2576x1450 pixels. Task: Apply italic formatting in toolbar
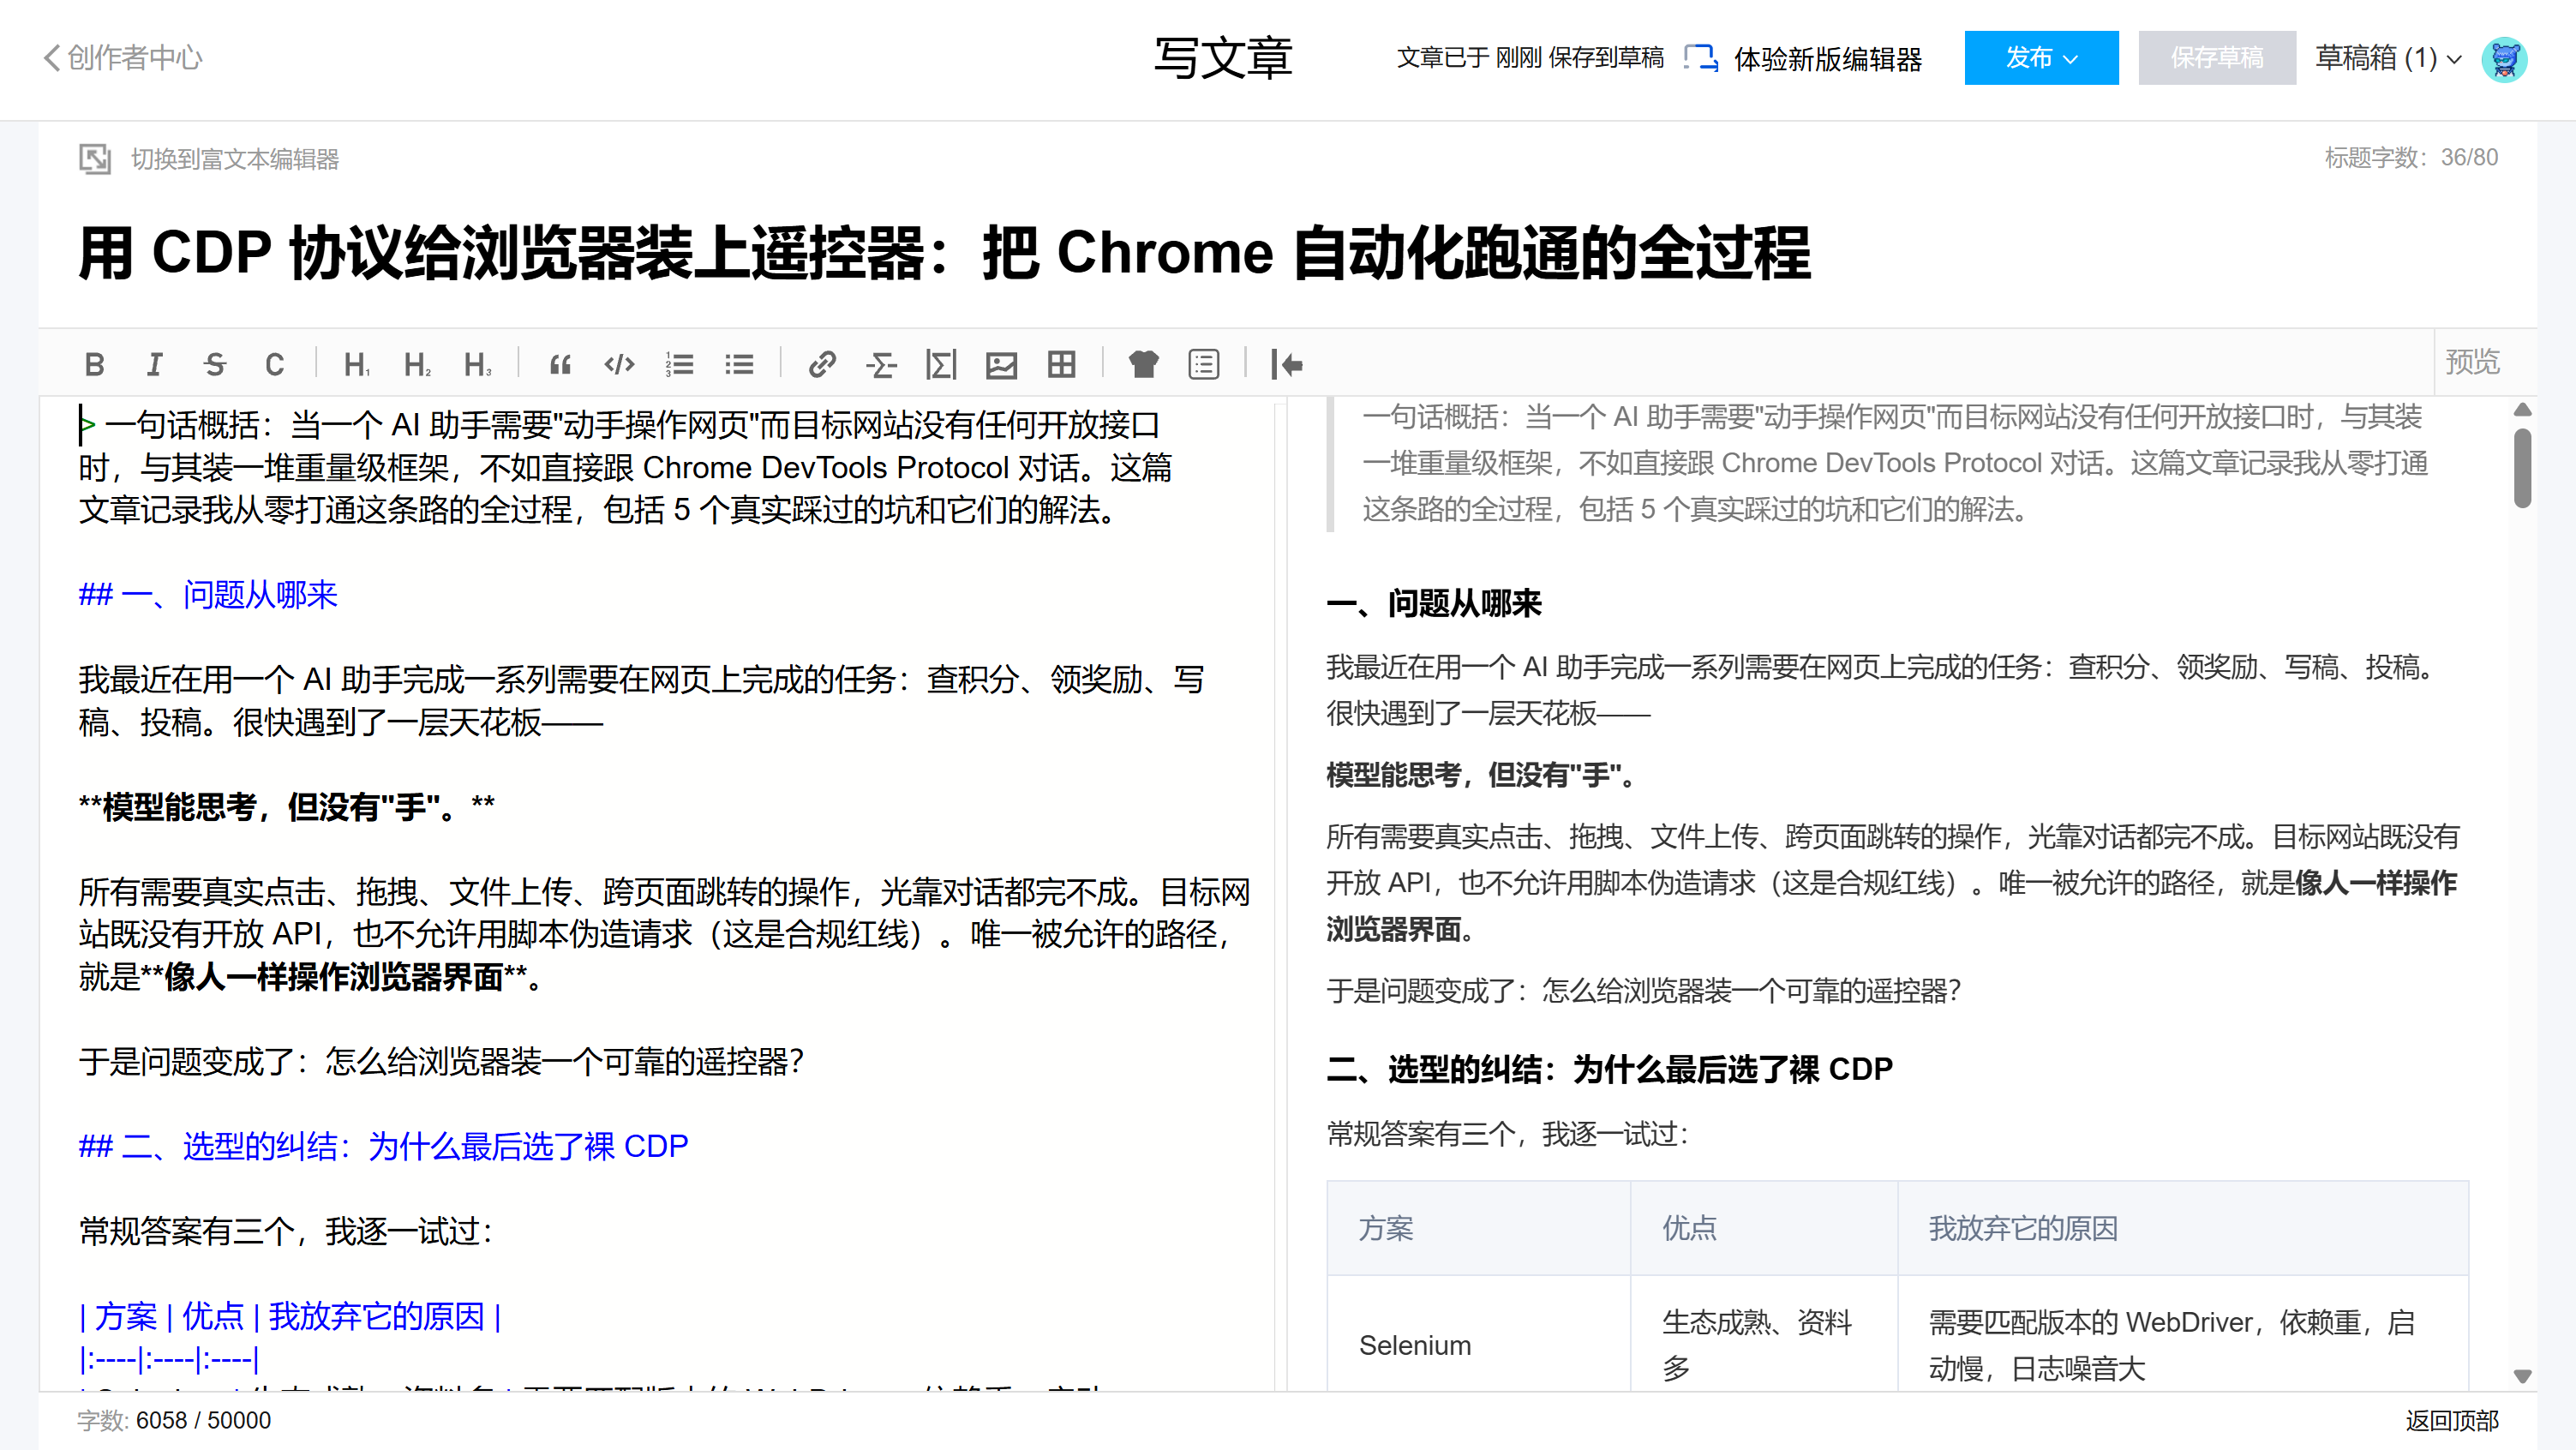[155, 365]
